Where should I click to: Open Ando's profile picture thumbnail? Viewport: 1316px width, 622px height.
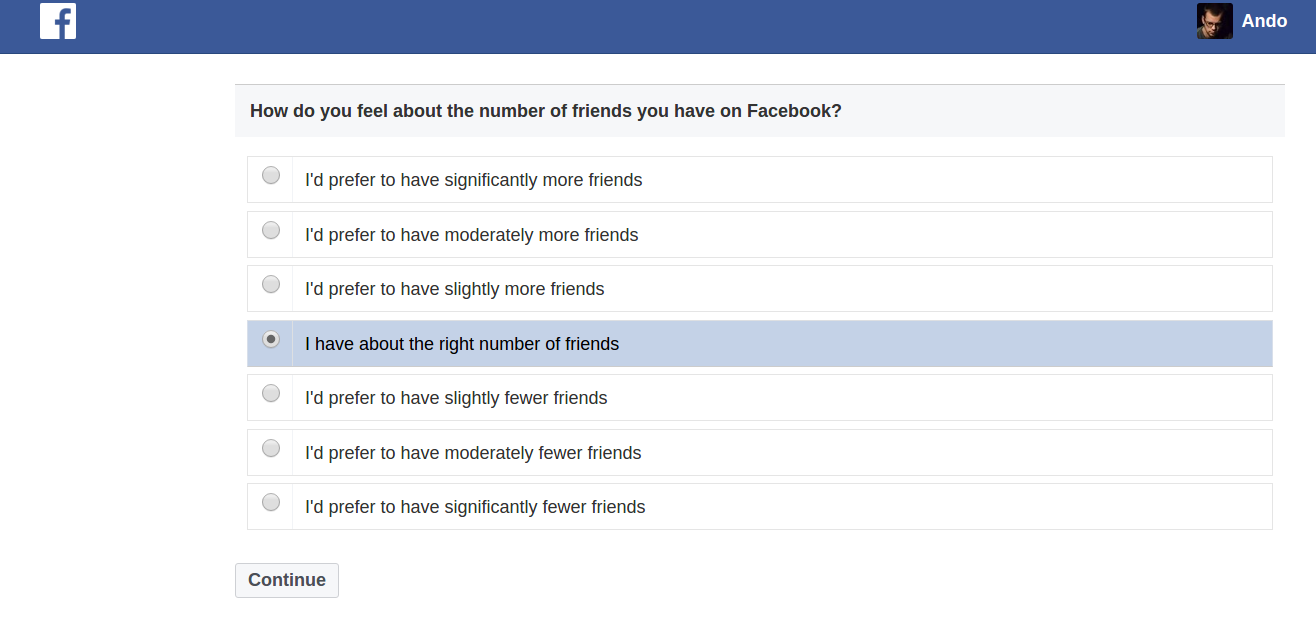pyautogui.click(x=1214, y=21)
